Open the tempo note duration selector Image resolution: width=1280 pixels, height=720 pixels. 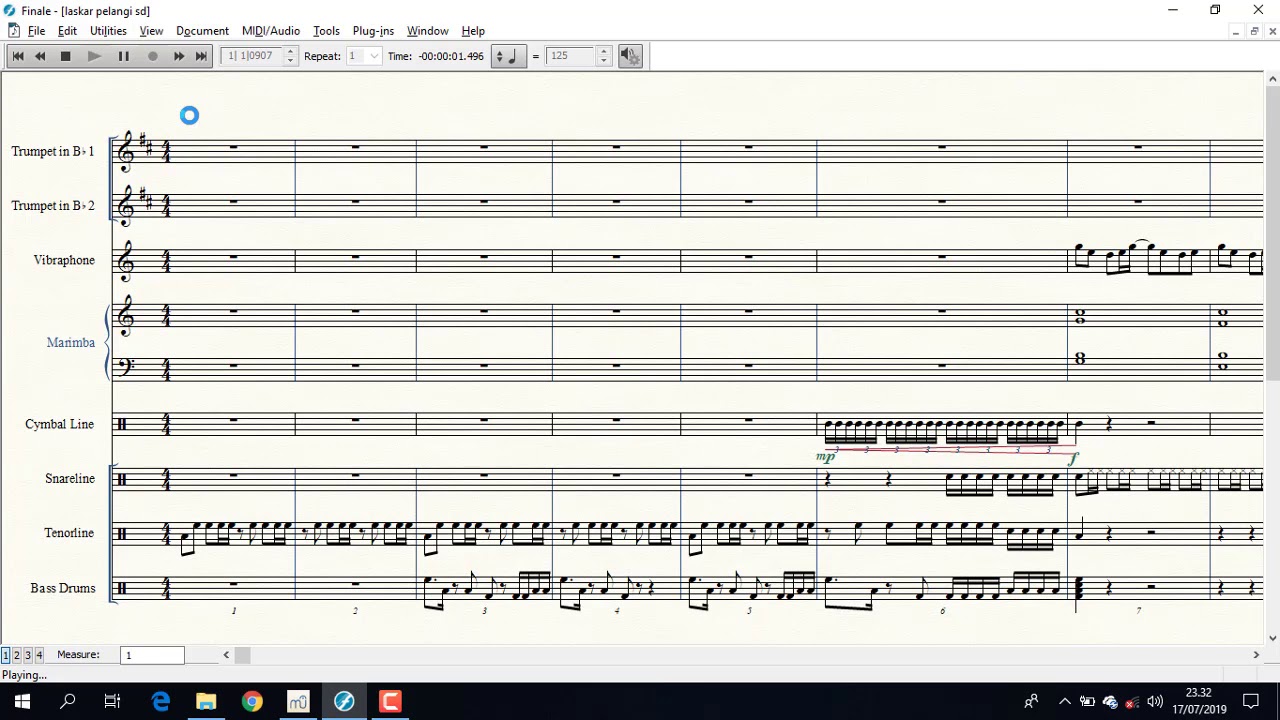507,56
